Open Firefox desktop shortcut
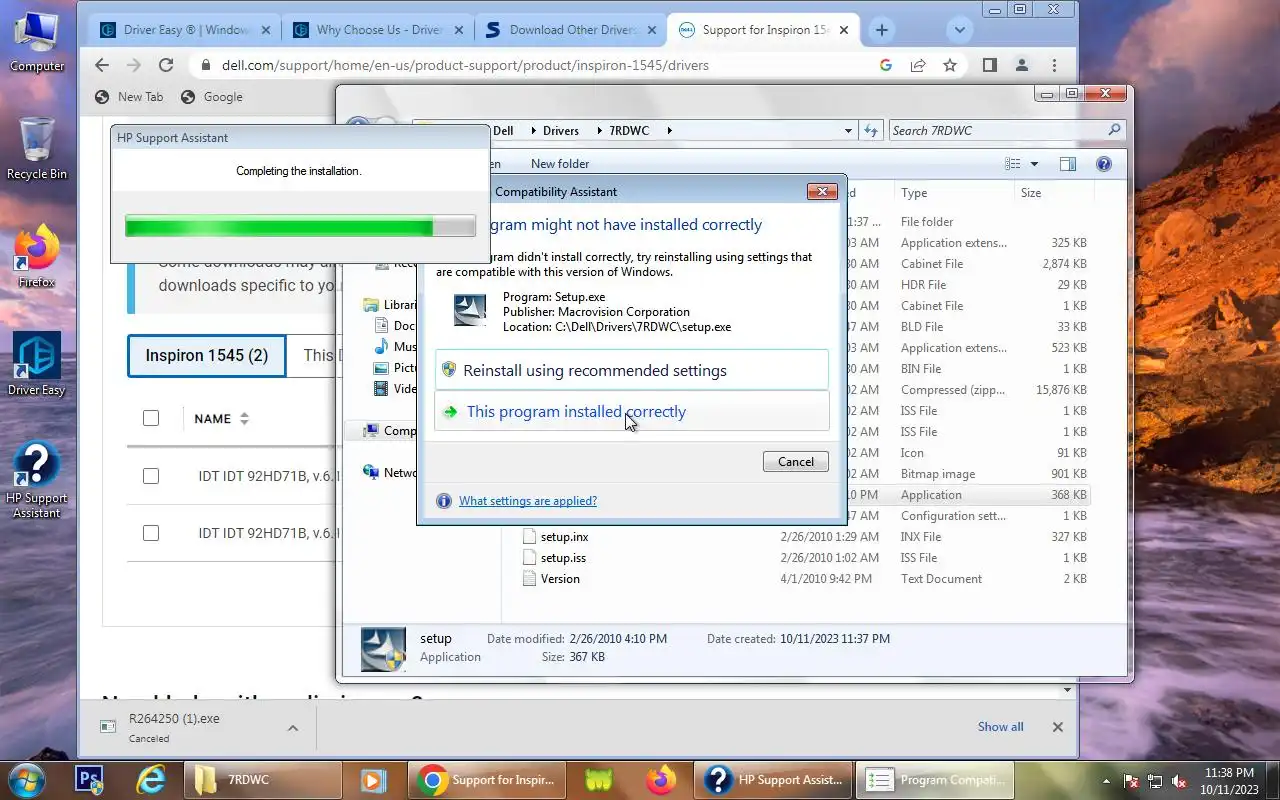The image size is (1280, 800). 37,257
